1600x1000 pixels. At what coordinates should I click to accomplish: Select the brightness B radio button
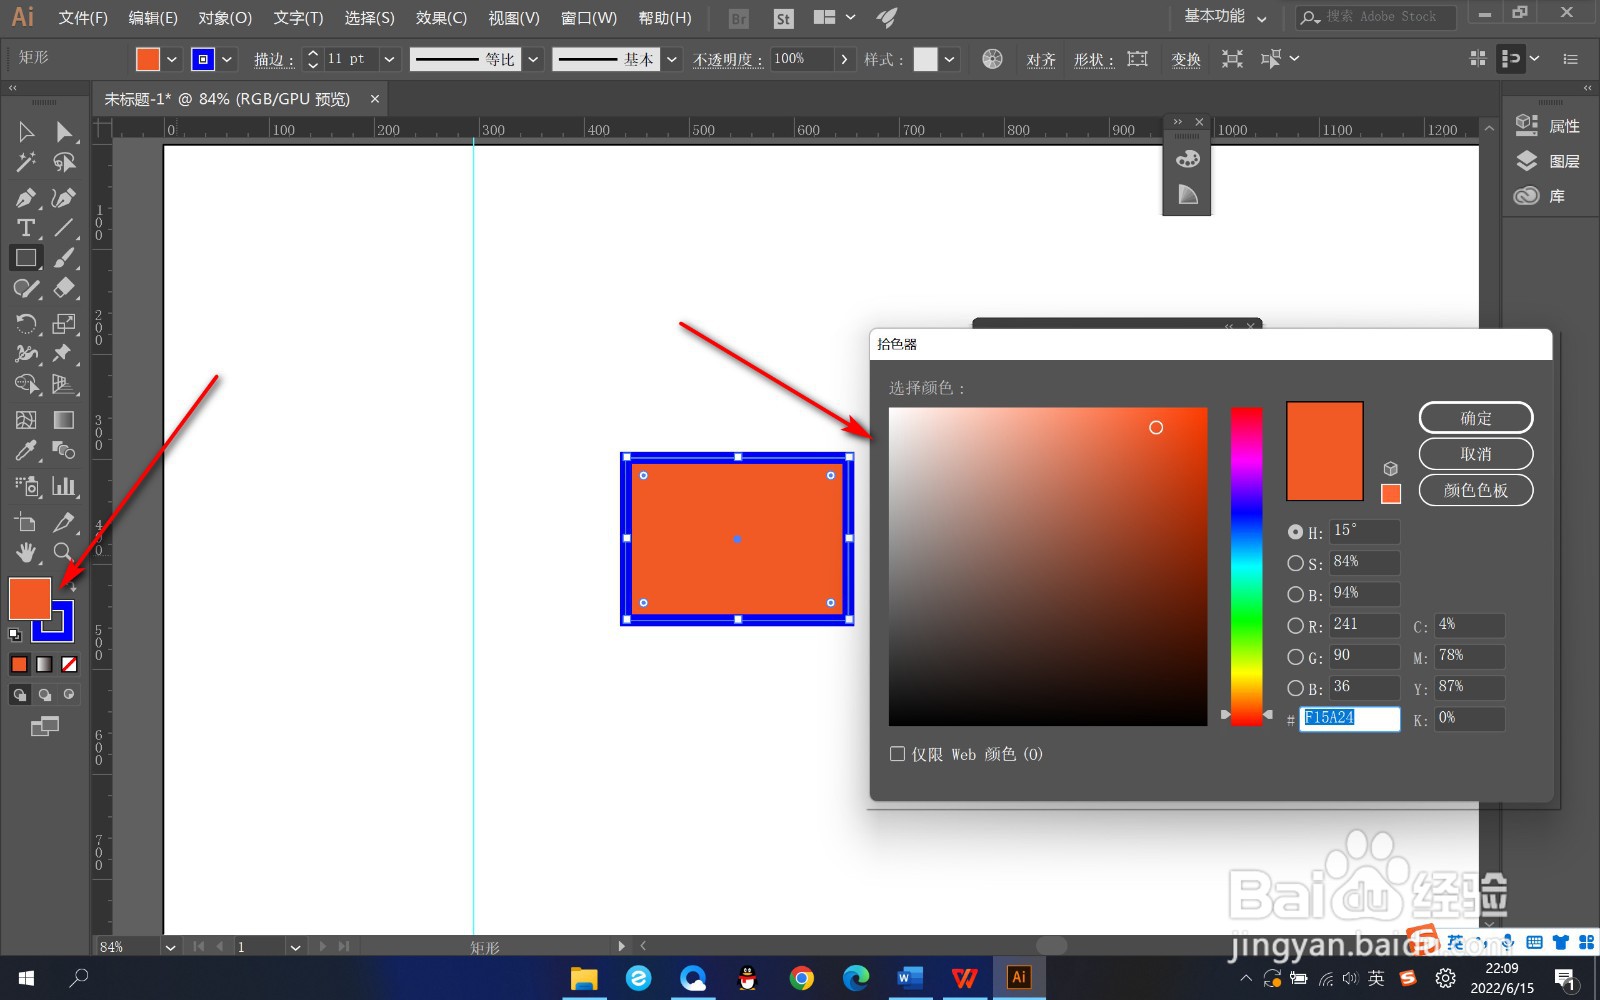(1295, 594)
